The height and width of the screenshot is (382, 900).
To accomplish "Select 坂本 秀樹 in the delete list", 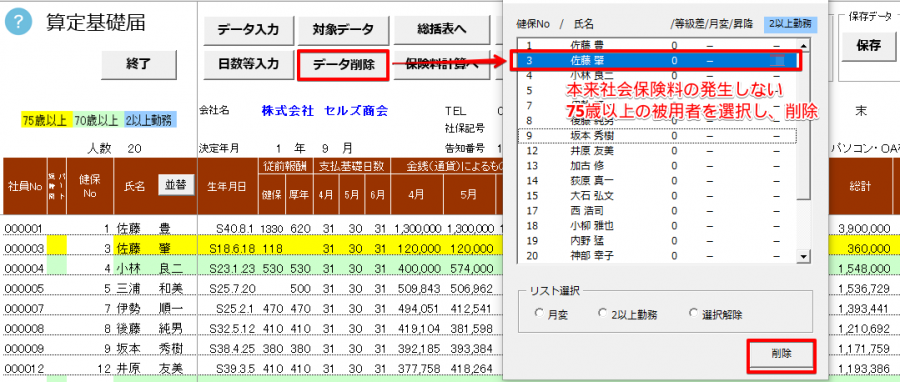I will click(657, 137).
